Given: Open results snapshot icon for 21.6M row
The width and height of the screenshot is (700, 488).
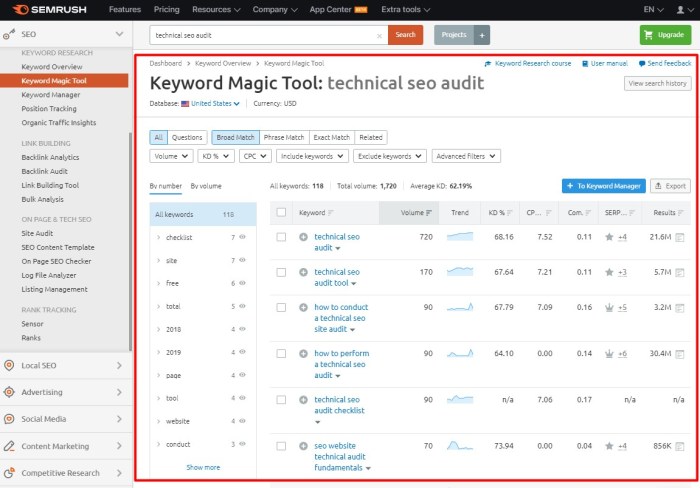Looking at the screenshot, I should (680, 237).
